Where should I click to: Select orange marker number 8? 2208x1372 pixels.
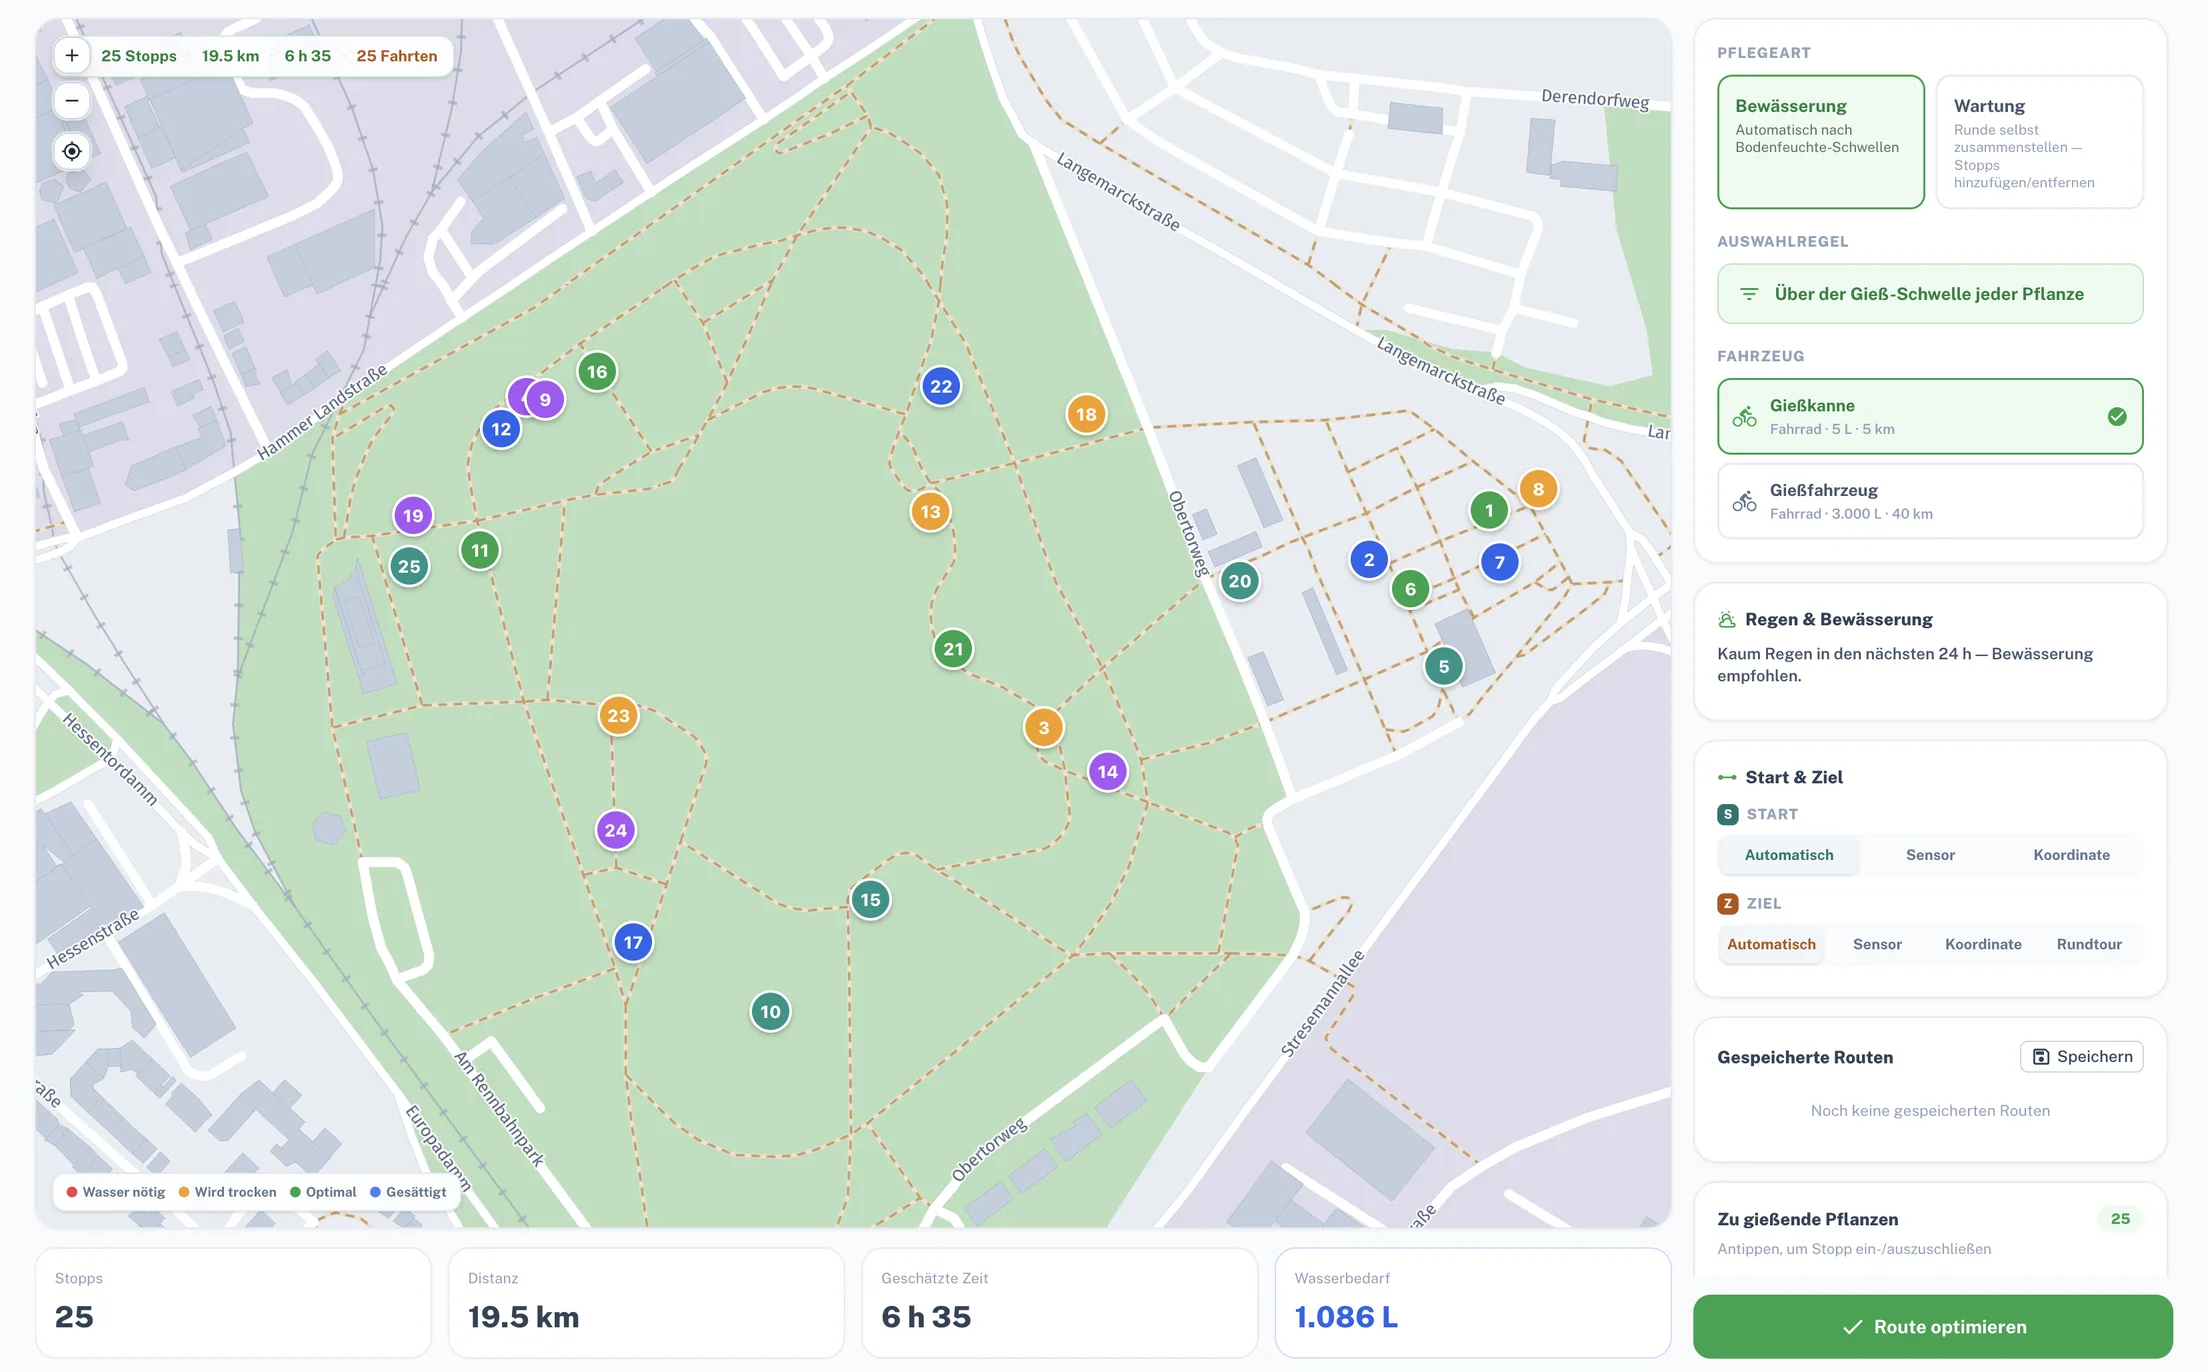coord(1538,490)
